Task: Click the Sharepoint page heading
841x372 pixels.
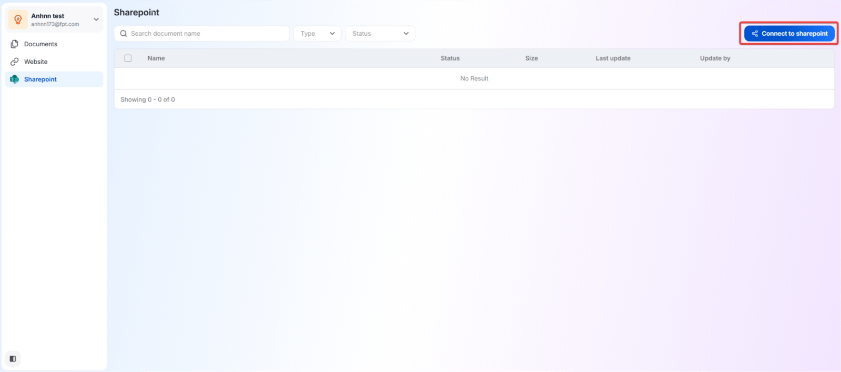Action: [136, 12]
